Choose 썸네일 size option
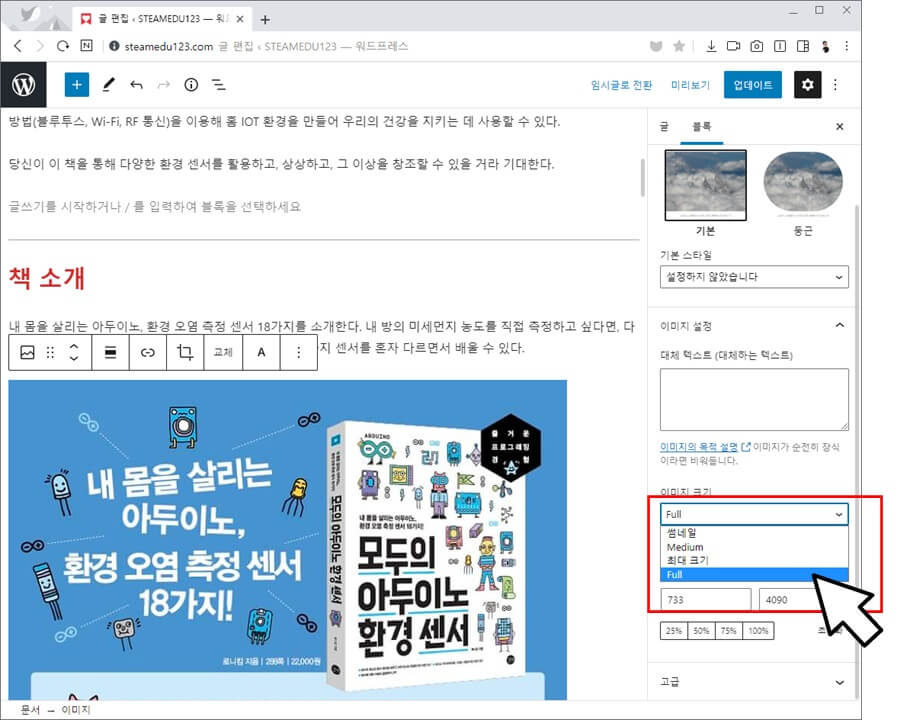 (754, 533)
